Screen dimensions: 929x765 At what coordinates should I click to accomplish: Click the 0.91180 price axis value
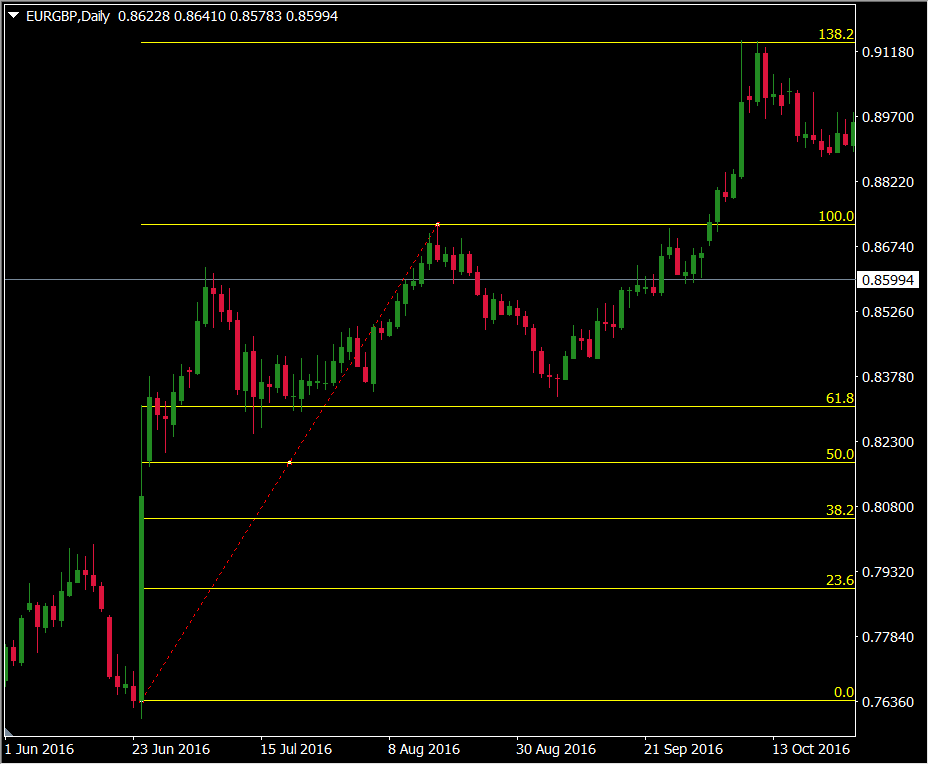888,52
